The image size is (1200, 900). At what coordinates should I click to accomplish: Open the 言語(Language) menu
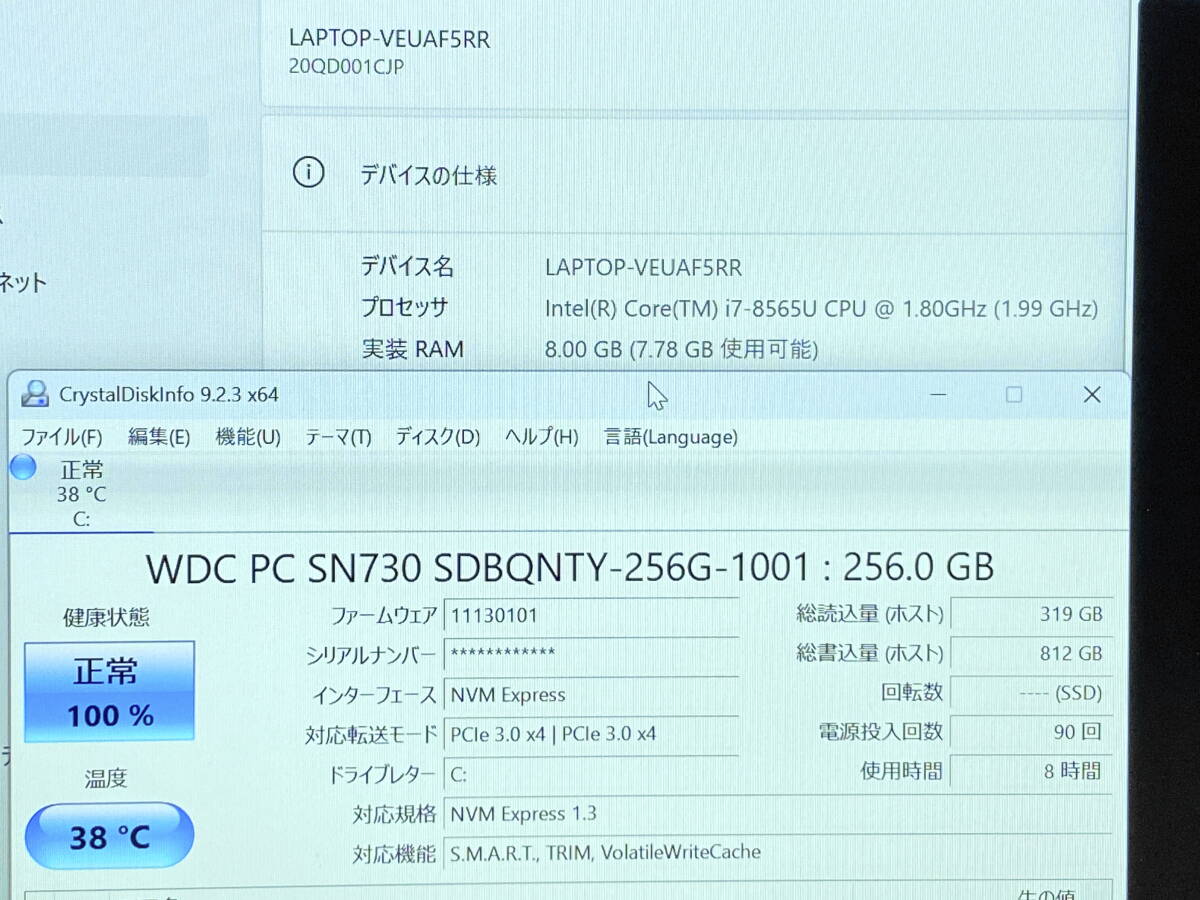tap(671, 437)
